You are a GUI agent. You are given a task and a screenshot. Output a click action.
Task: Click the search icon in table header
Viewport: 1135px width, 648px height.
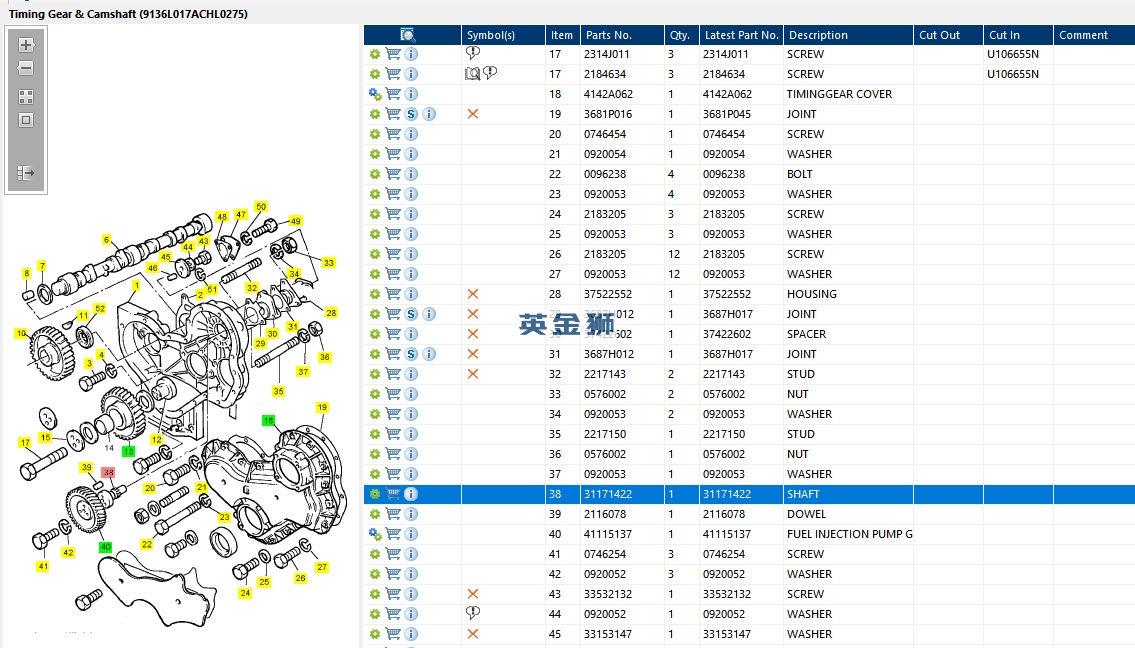point(408,35)
